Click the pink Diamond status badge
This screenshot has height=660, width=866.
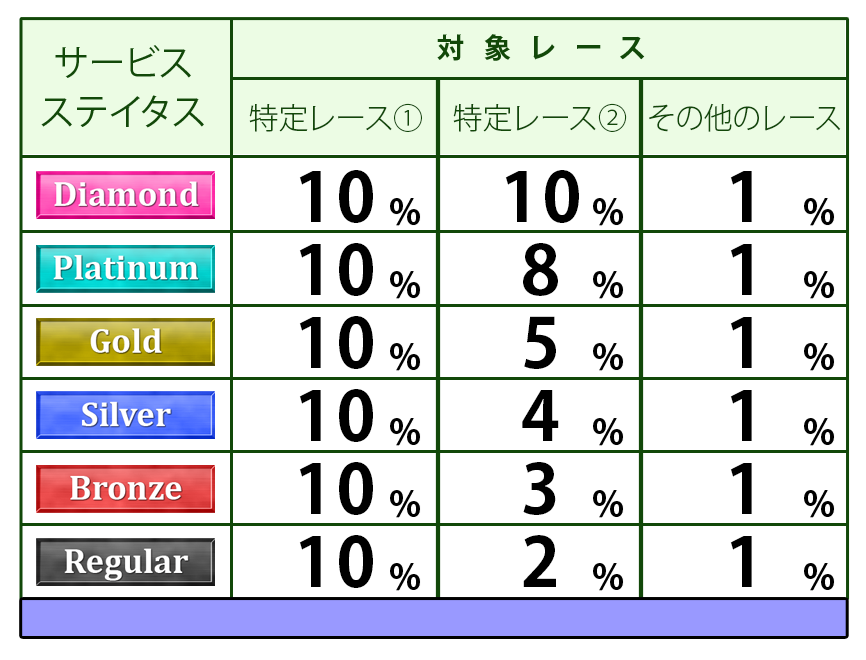(125, 194)
